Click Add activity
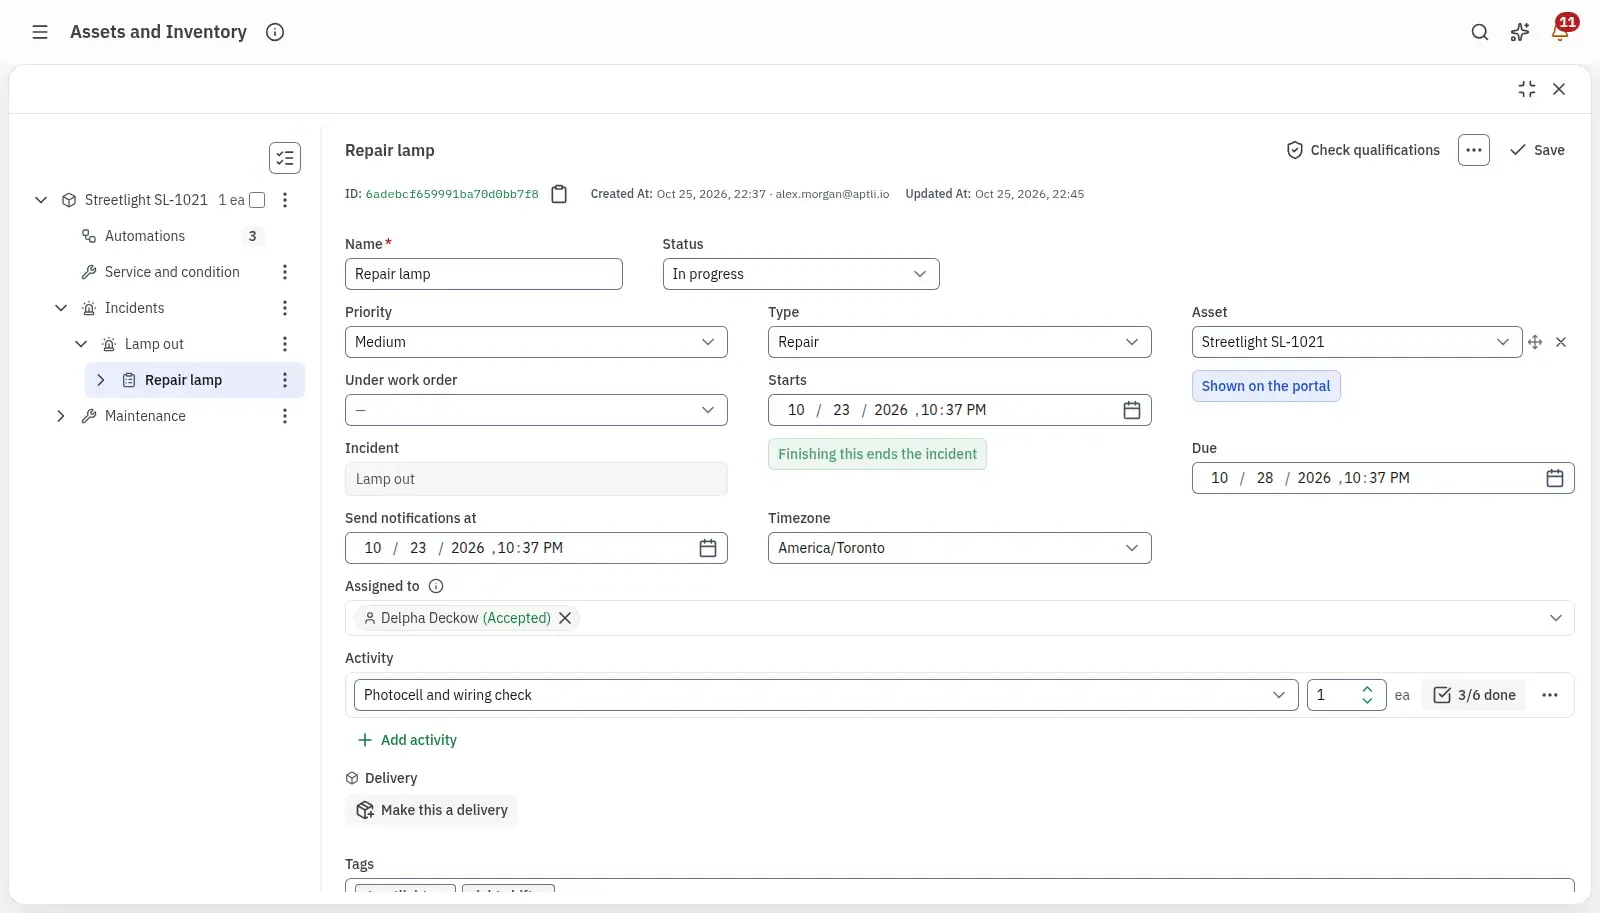 (x=407, y=740)
